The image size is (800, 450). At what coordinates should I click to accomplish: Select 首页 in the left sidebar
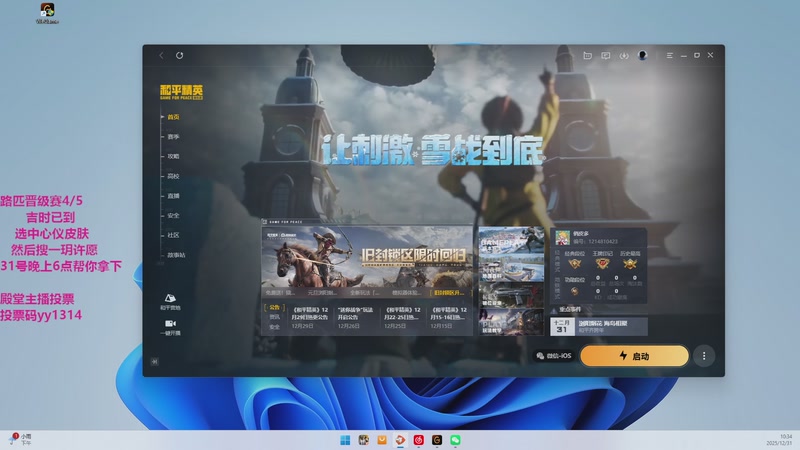173,117
